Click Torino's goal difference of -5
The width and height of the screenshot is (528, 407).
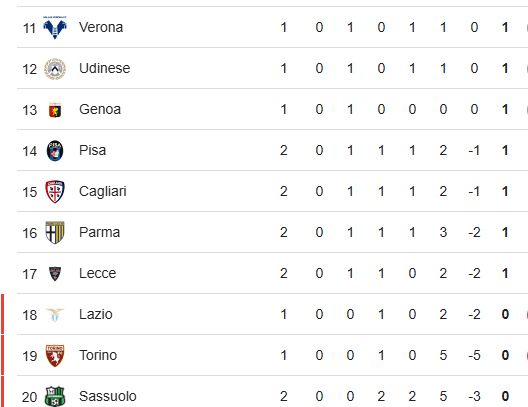pos(474,355)
